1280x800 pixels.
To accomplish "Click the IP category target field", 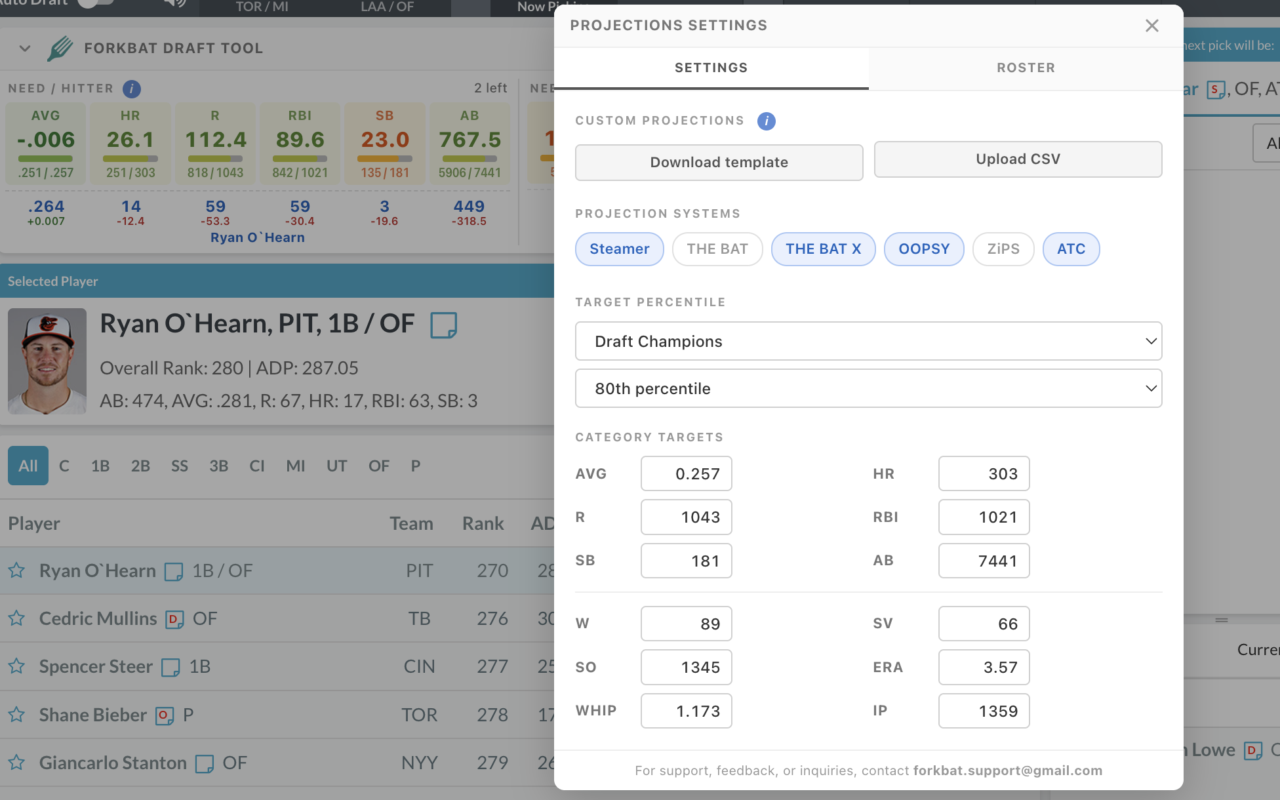I will pos(984,711).
